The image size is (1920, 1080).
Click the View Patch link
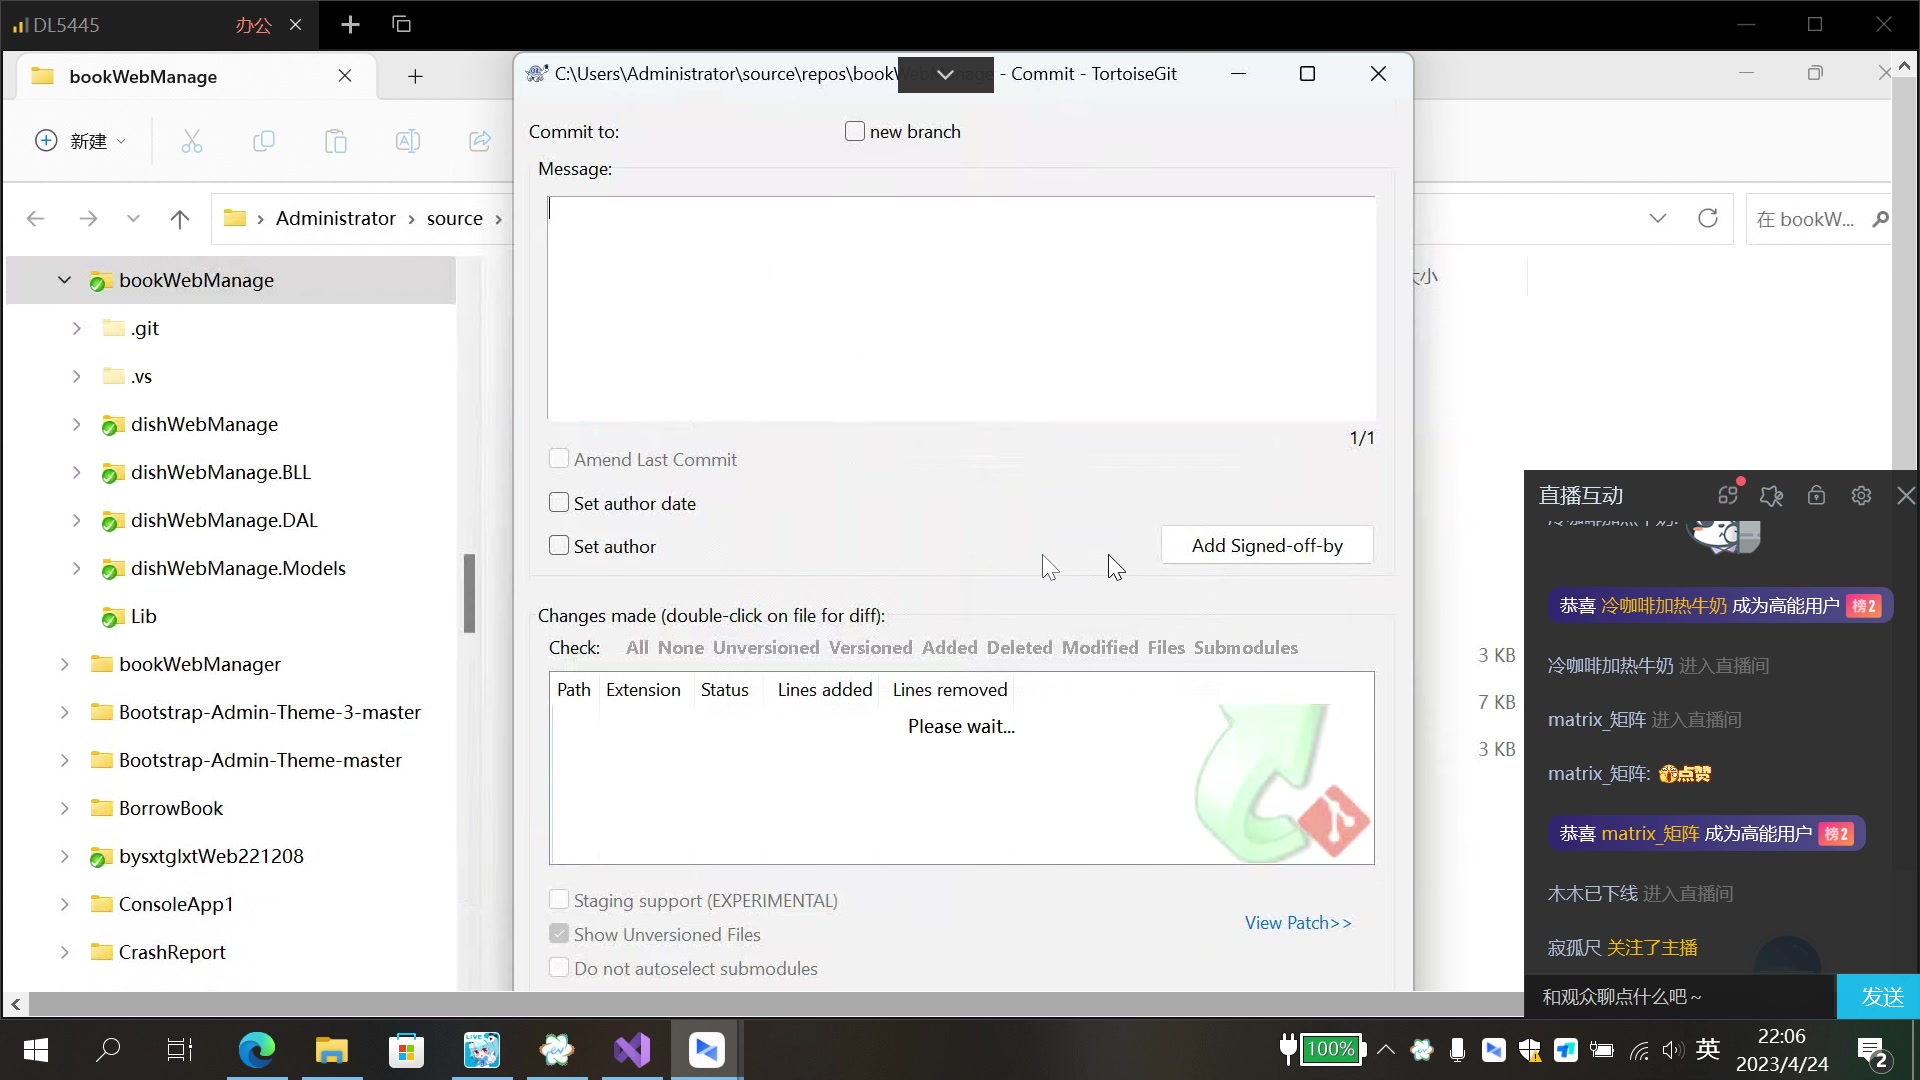click(x=1299, y=923)
